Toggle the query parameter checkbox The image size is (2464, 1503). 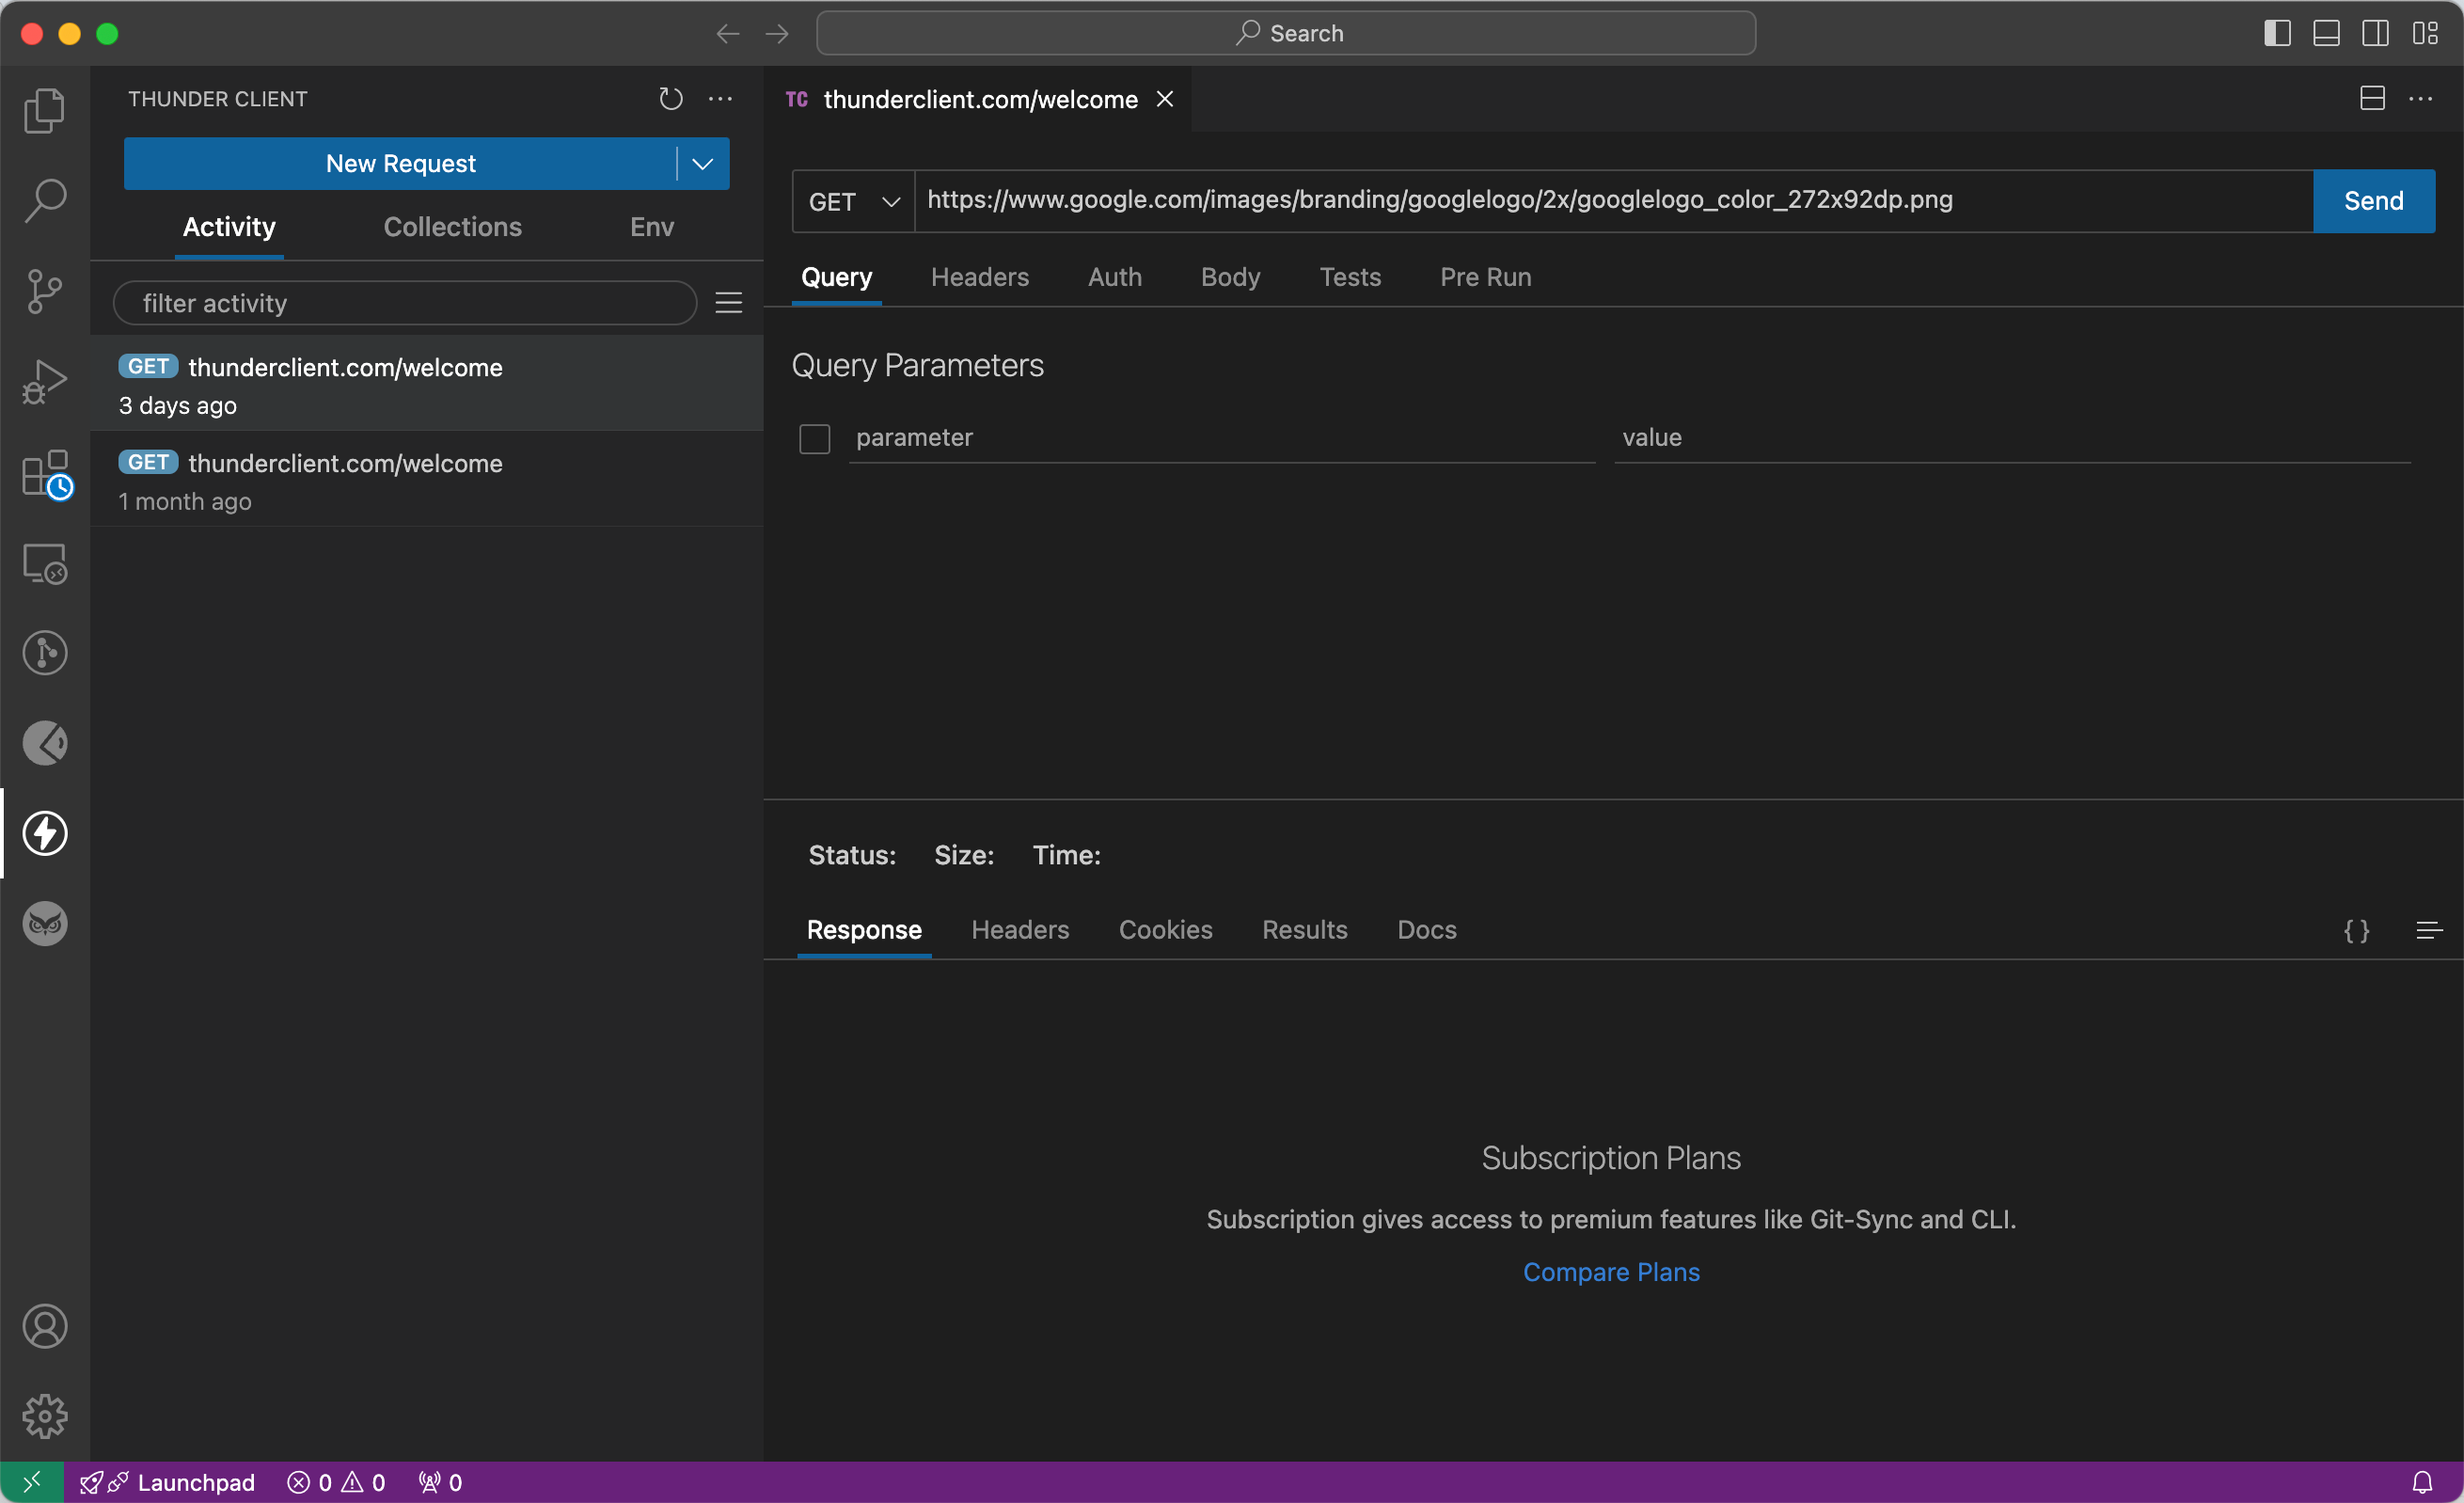click(814, 436)
